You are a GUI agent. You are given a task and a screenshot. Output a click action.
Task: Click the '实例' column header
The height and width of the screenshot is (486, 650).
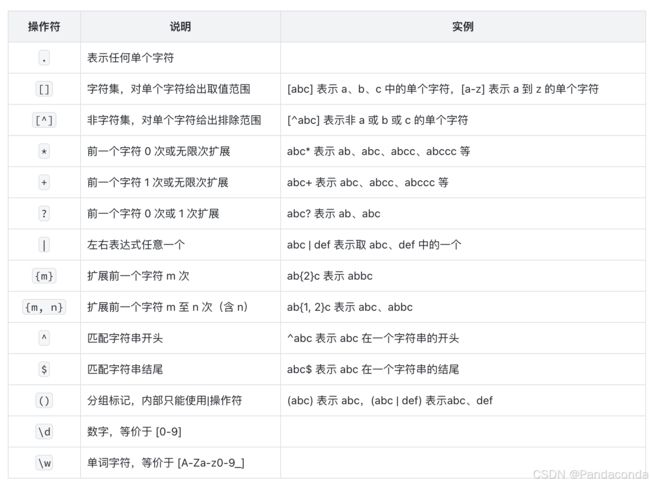[x=463, y=27]
